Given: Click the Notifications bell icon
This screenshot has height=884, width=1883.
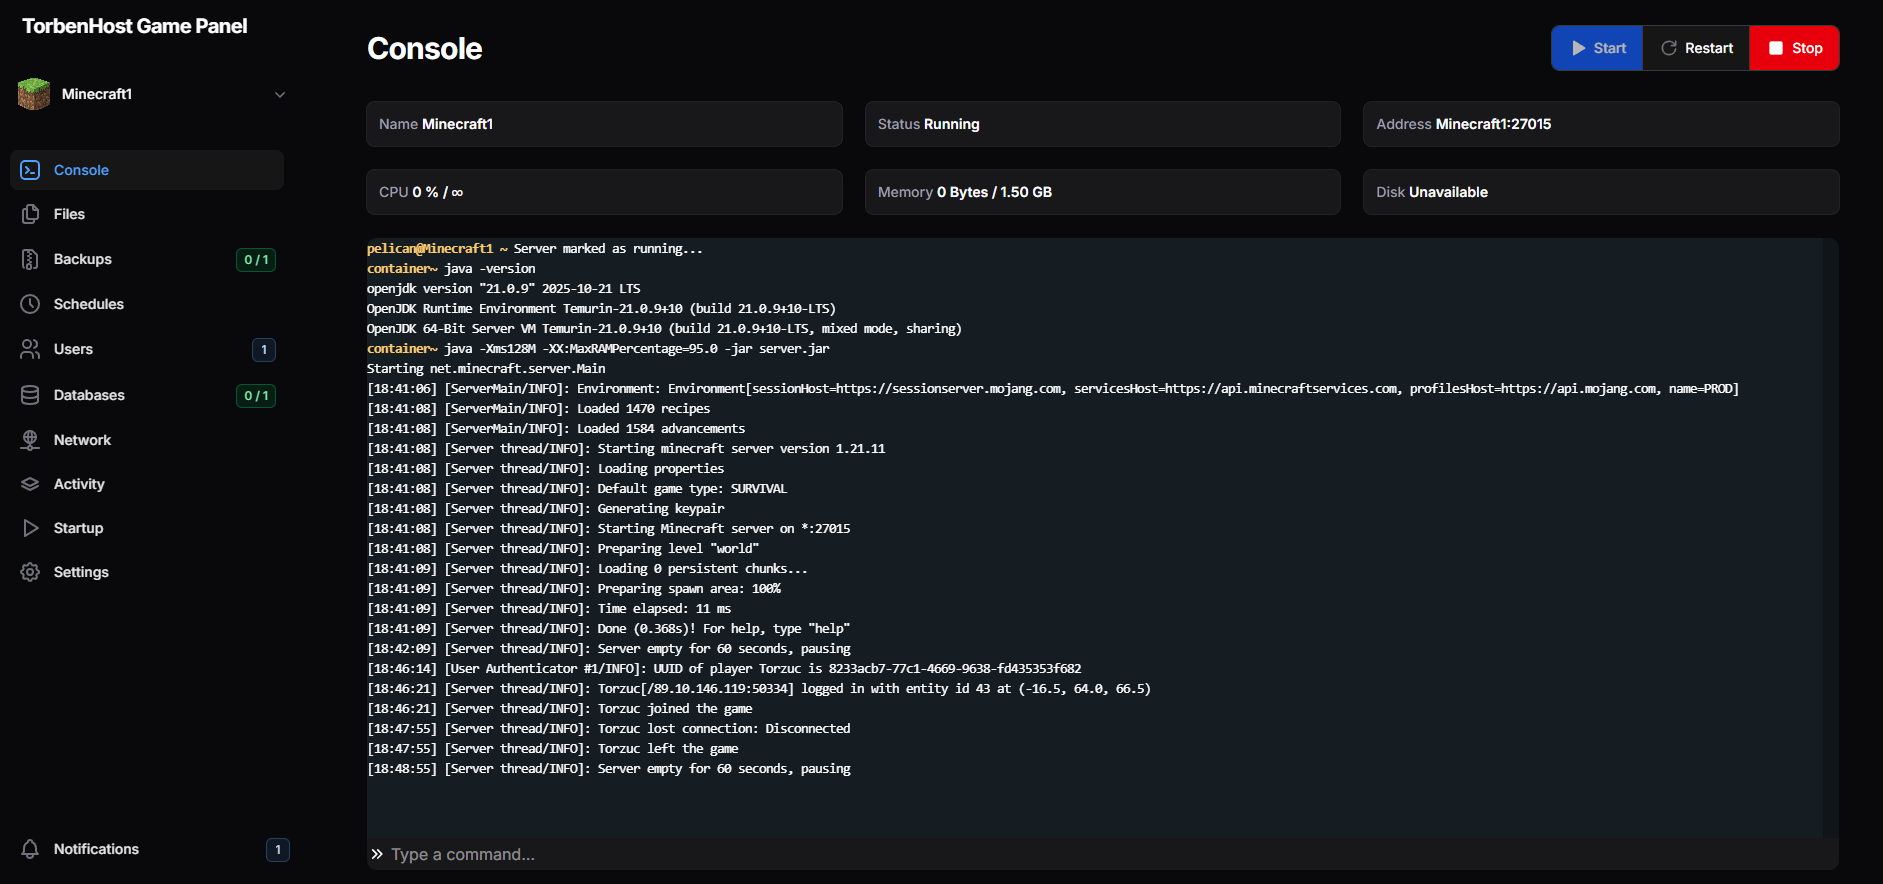Looking at the screenshot, I should (30, 849).
